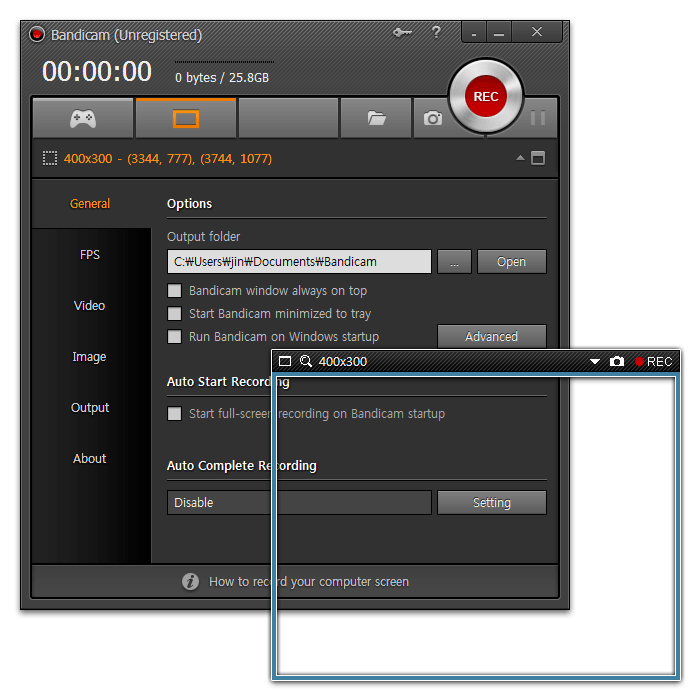Start recording with the big red REC button

(486, 96)
